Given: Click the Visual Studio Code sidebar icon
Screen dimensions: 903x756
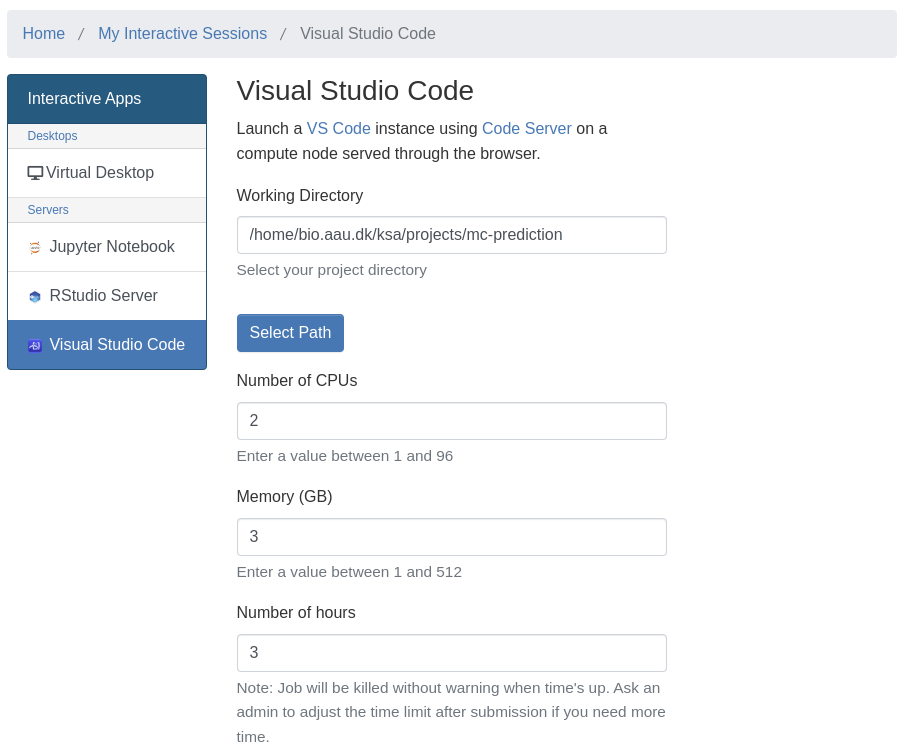Looking at the screenshot, I should pyautogui.click(x=35, y=345).
